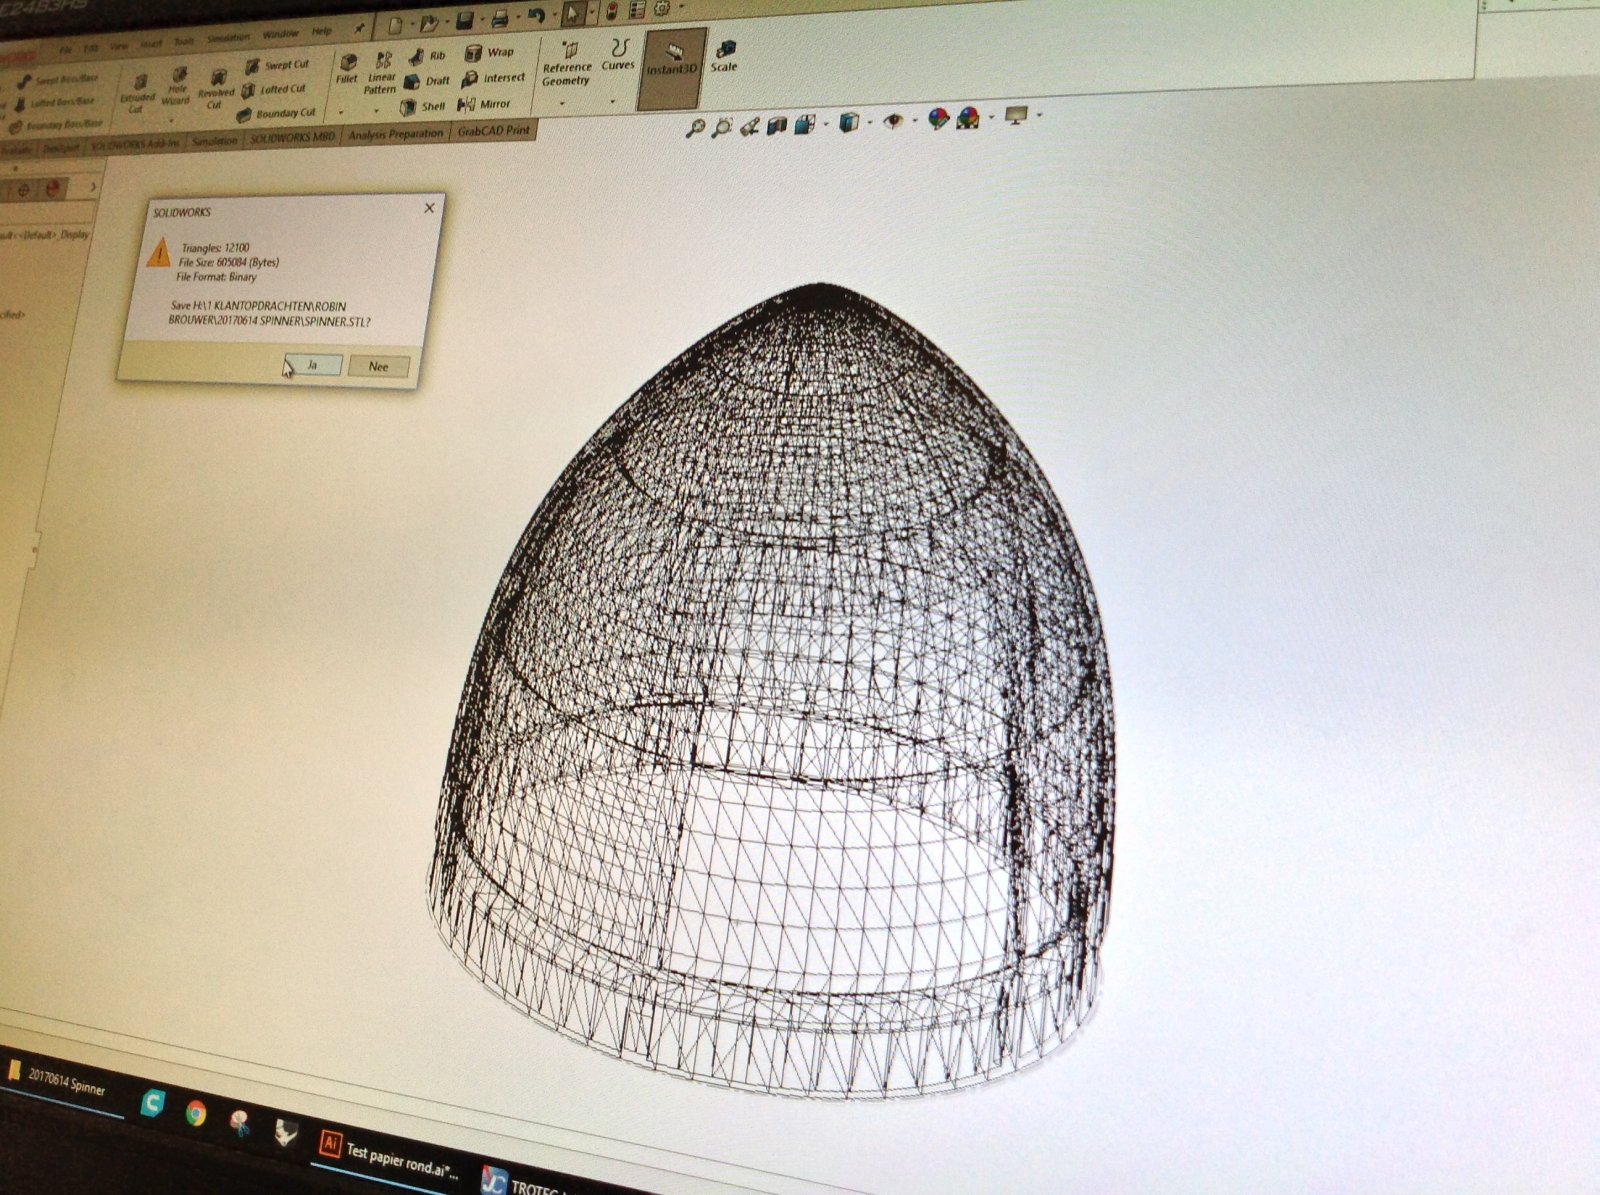1600x1195 pixels.
Task: Click the Select cursor tool
Action: 573,14
